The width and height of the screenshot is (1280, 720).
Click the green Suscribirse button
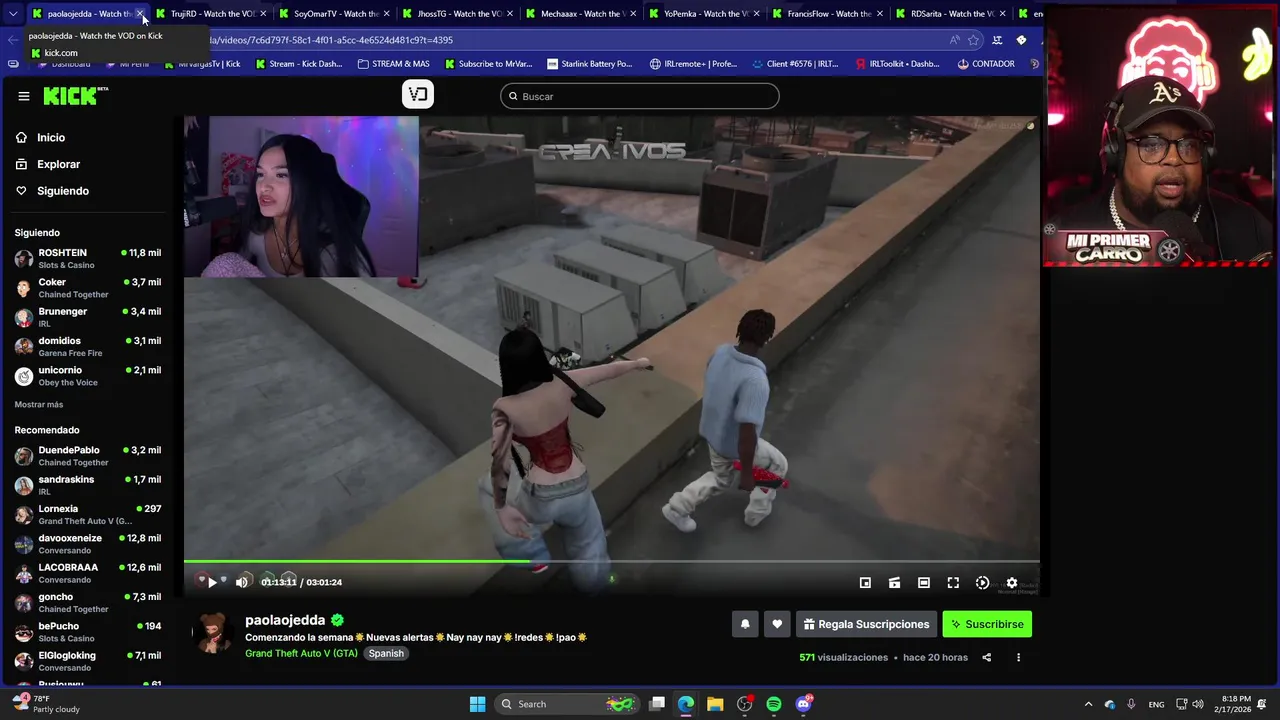(987, 624)
